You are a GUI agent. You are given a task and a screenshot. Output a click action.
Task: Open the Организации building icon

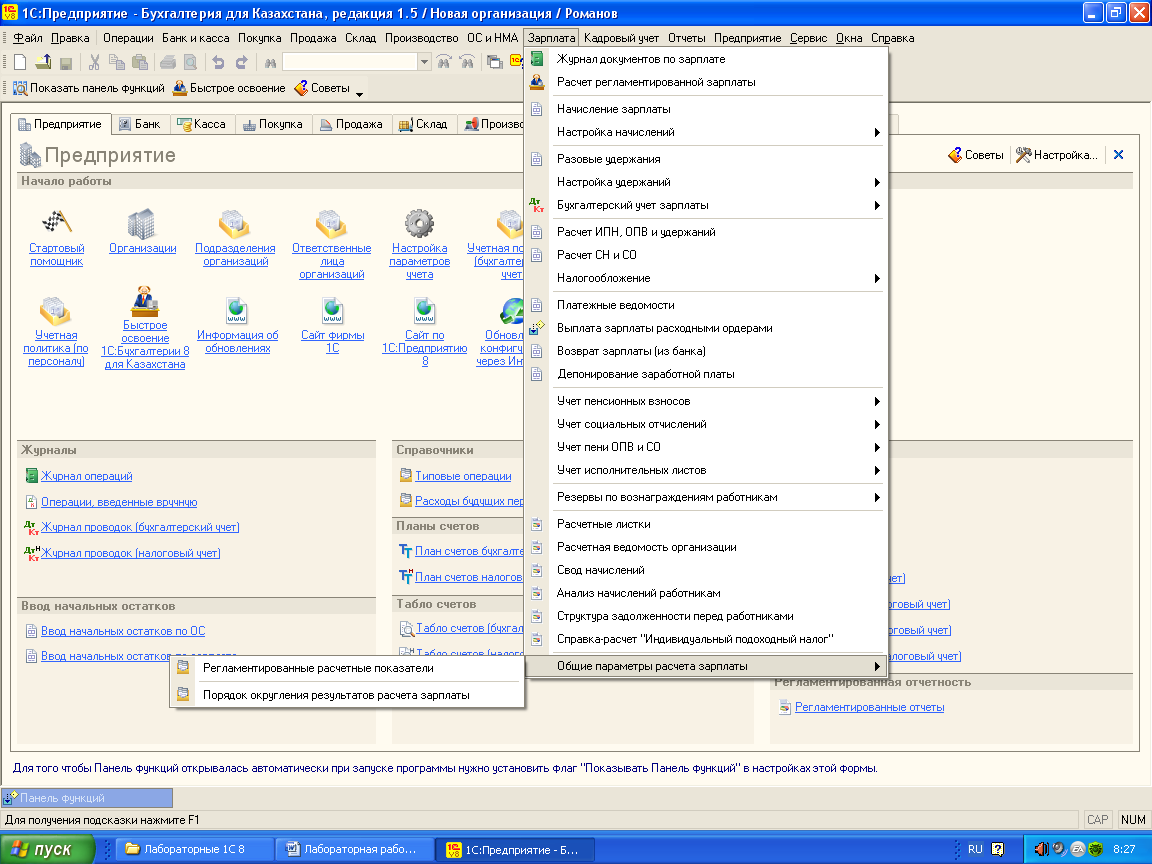(x=141, y=223)
